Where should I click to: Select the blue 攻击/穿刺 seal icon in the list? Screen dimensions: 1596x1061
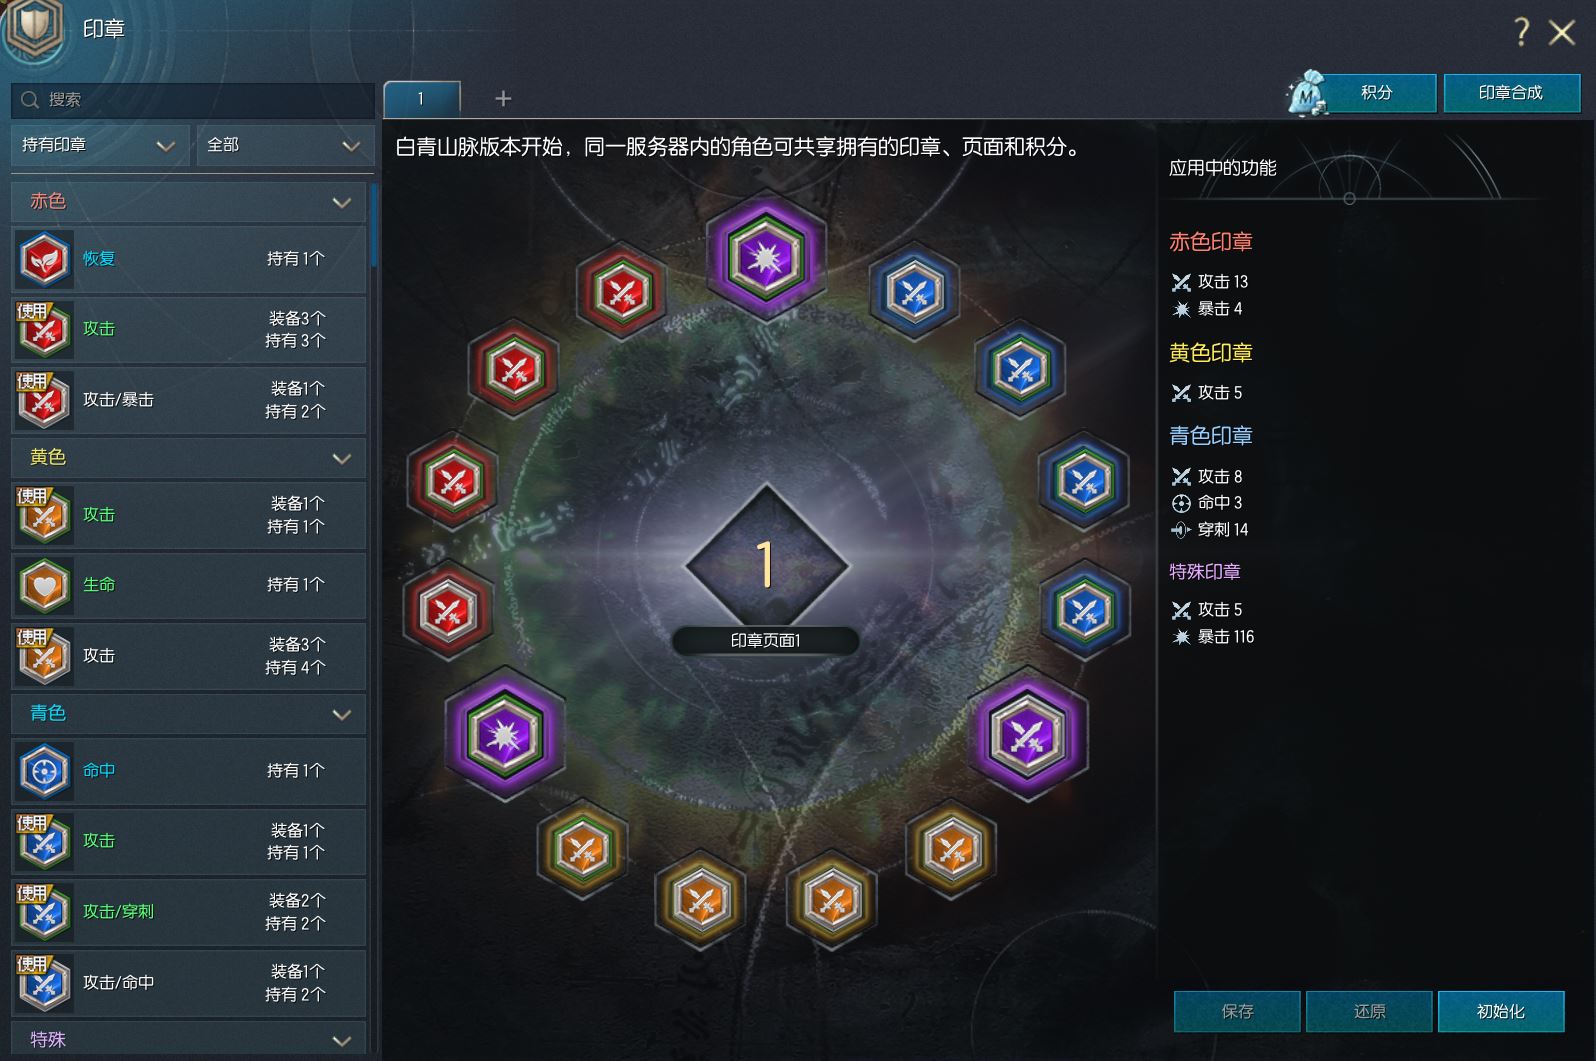[x=44, y=912]
